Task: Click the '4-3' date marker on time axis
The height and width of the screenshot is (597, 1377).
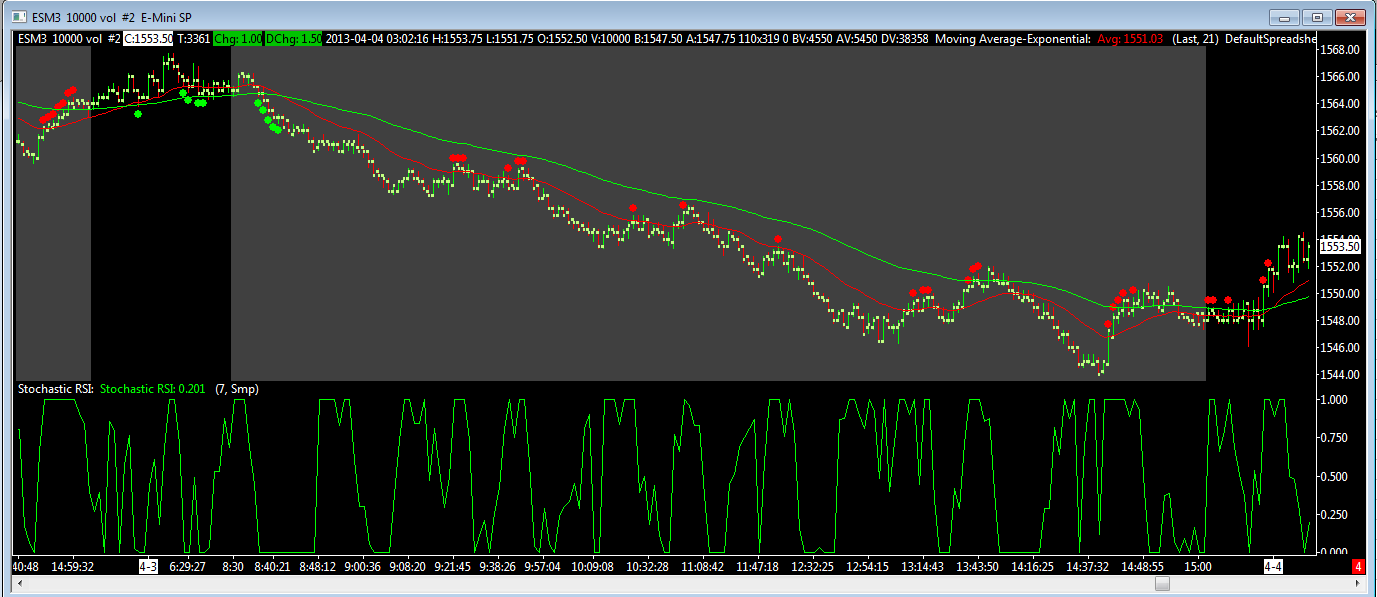Action: tap(148, 566)
